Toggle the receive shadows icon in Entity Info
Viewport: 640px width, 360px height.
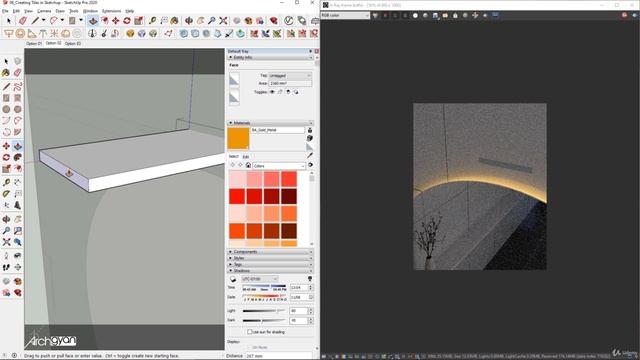(288, 92)
